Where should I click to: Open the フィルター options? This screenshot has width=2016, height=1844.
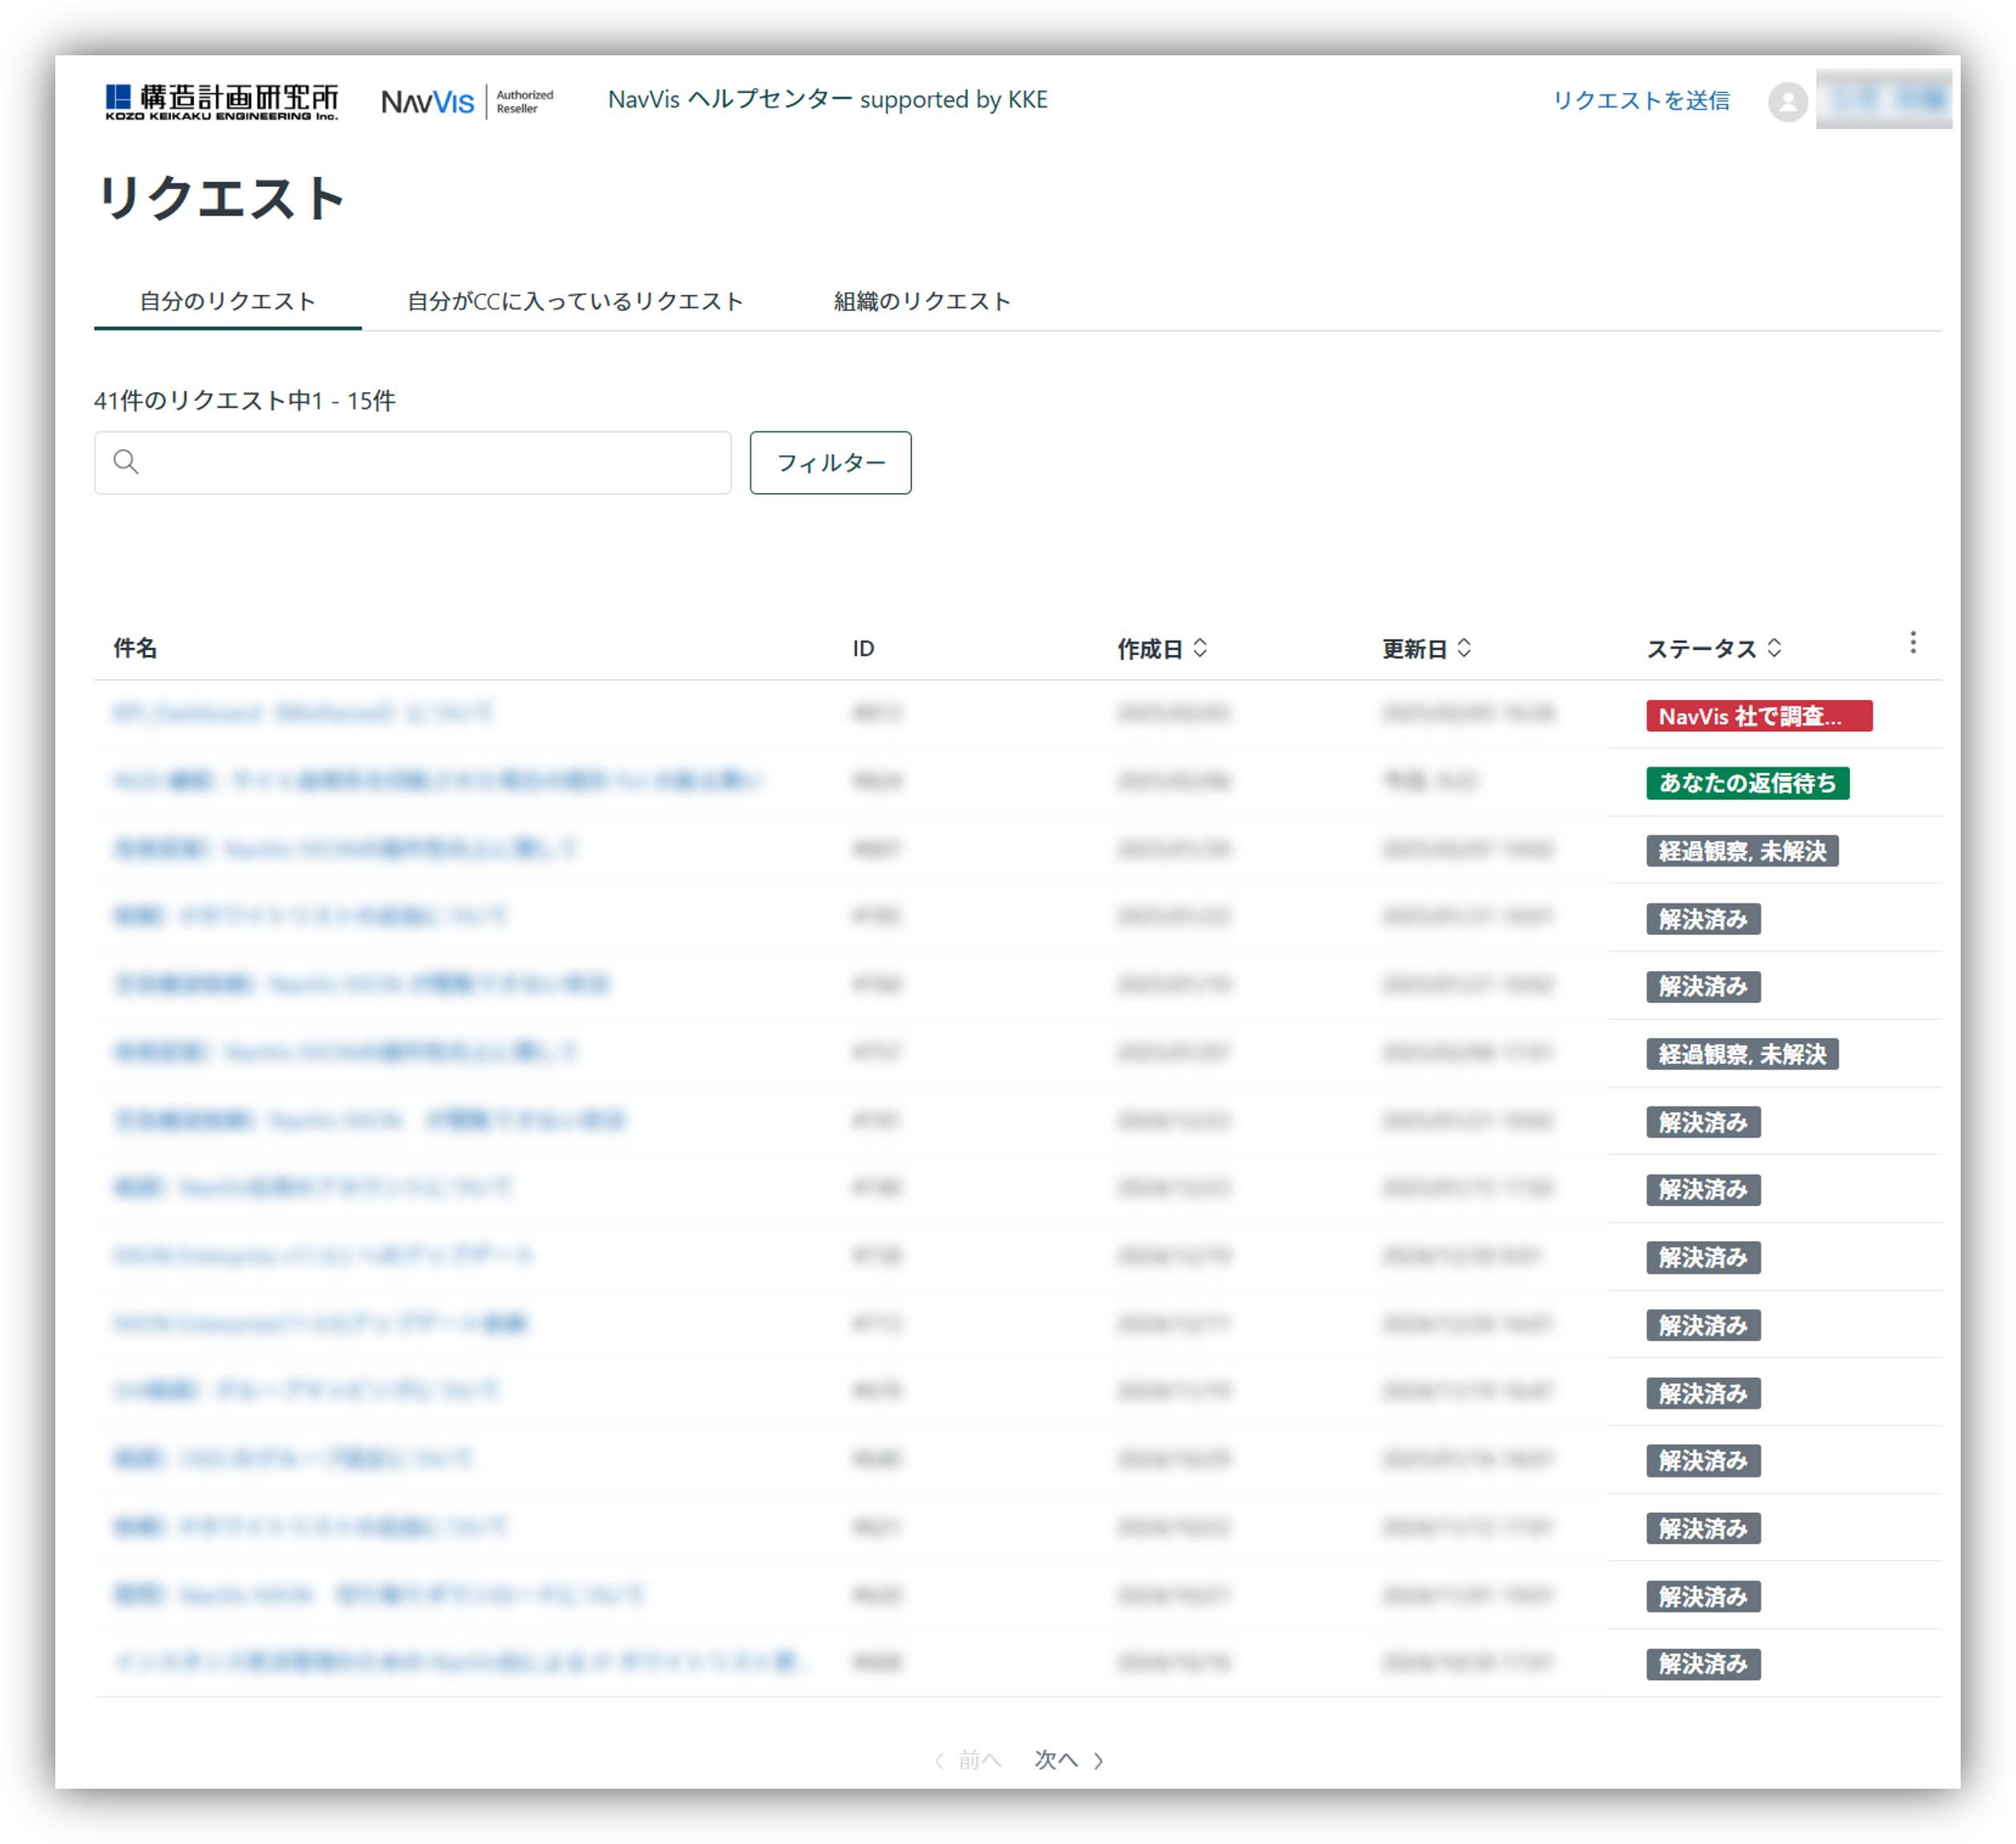point(830,463)
